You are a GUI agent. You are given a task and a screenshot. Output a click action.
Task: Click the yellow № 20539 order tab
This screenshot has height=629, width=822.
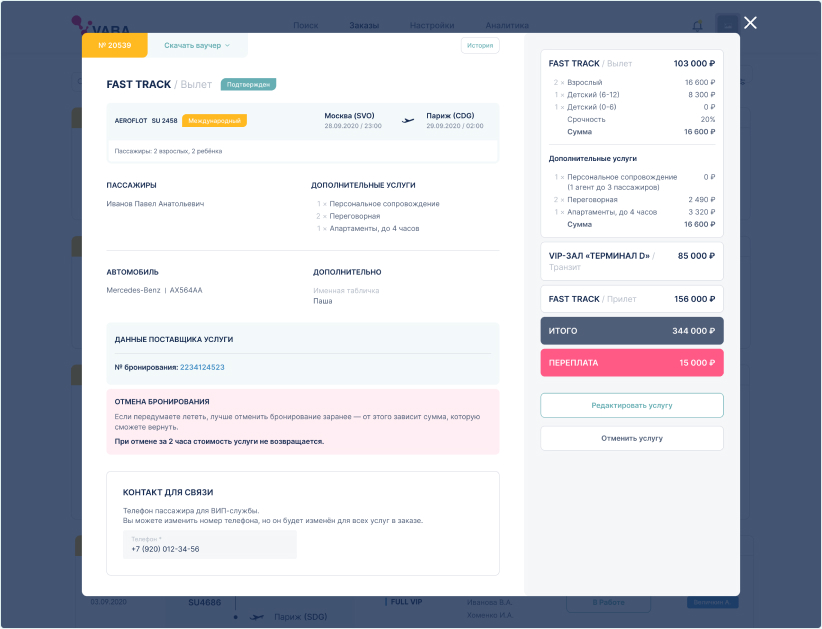(x=115, y=45)
